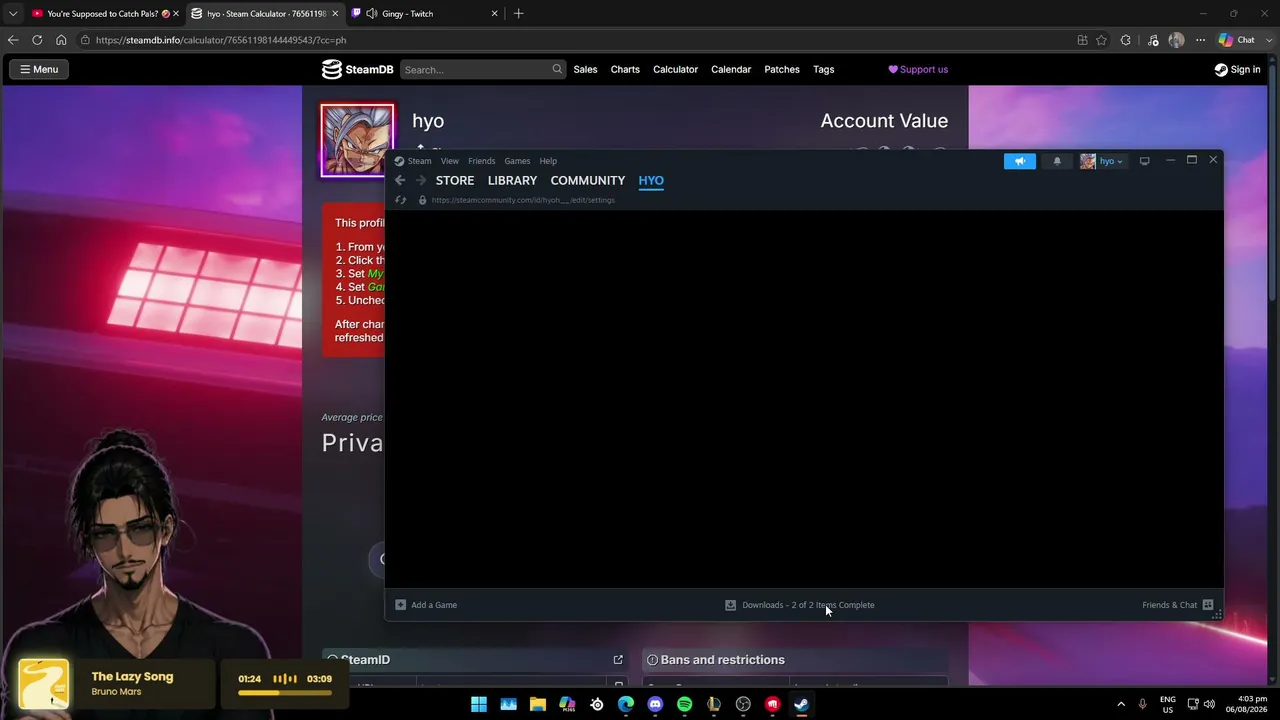The image size is (1280, 720).
Task: Open SteamDB Tags page
Action: pyautogui.click(x=824, y=69)
